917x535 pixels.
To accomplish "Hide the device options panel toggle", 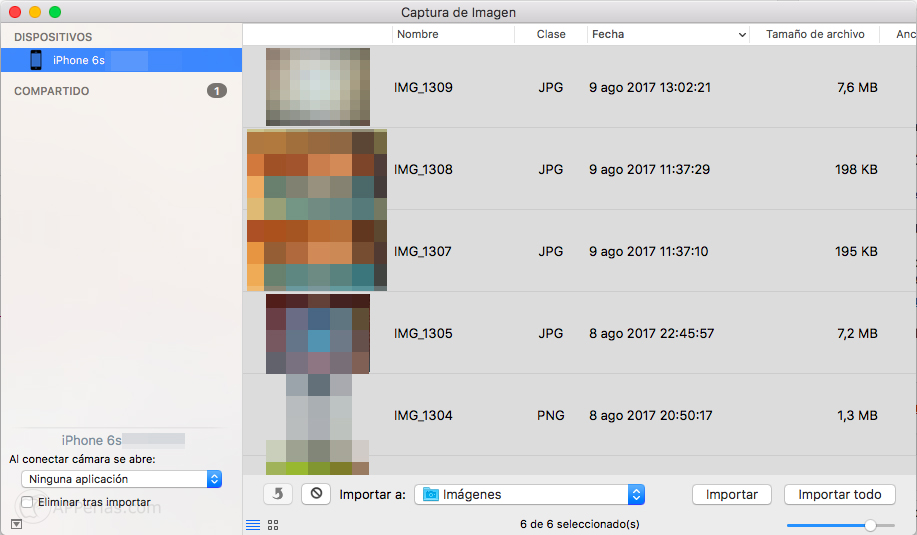I will pyautogui.click(x=16, y=524).
